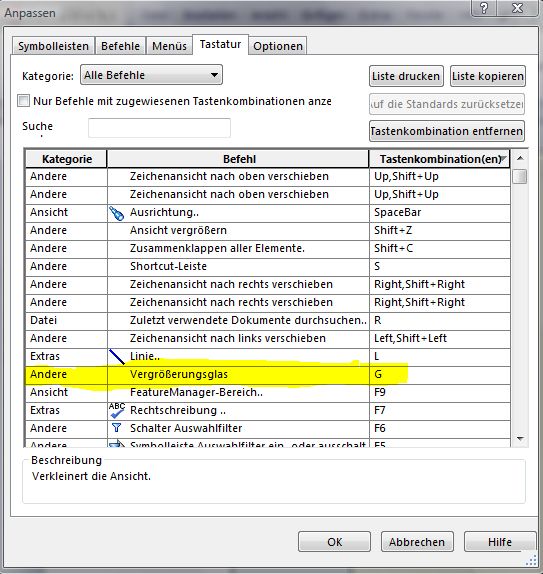This screenshot has height=574, width=543.
Task: Click the help question mark icon
Action: point(484,8)
